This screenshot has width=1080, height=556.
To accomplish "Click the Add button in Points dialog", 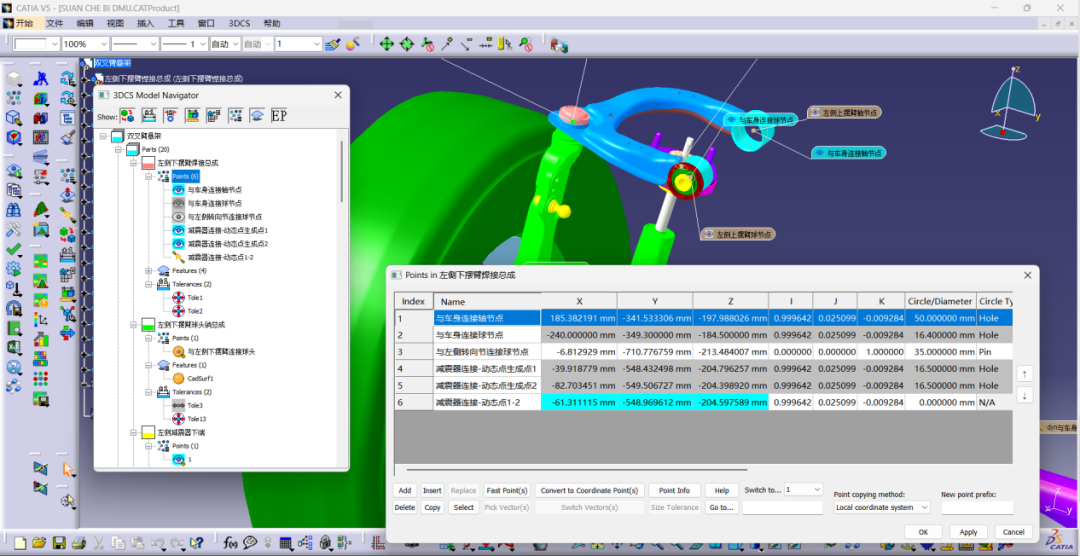I will pos(405,491).
